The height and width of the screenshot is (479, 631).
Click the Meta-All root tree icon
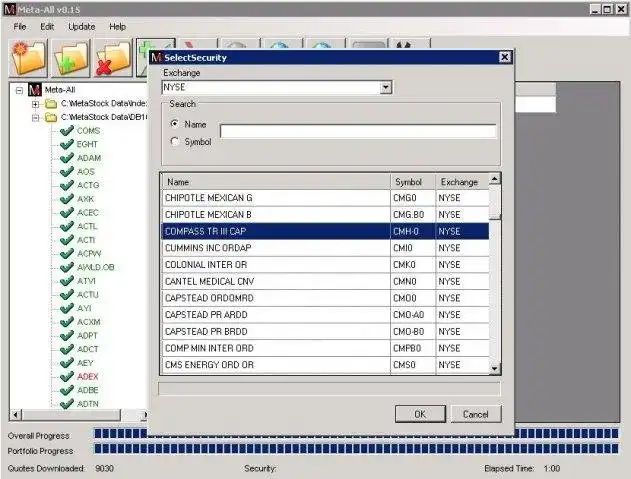pyautogui.click(x=35, y=89)
